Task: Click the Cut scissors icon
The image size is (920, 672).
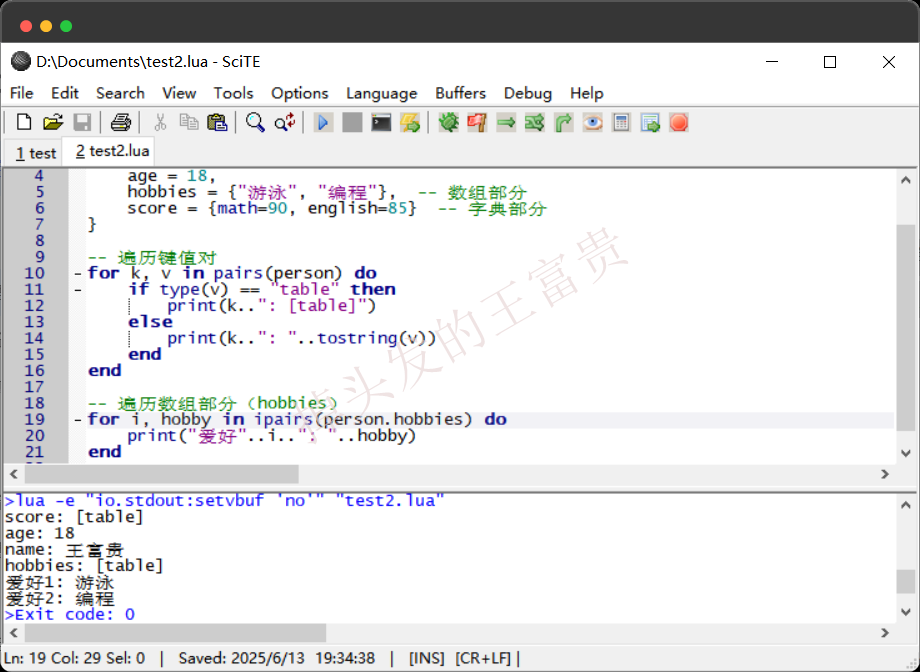Action: [160, 123]
